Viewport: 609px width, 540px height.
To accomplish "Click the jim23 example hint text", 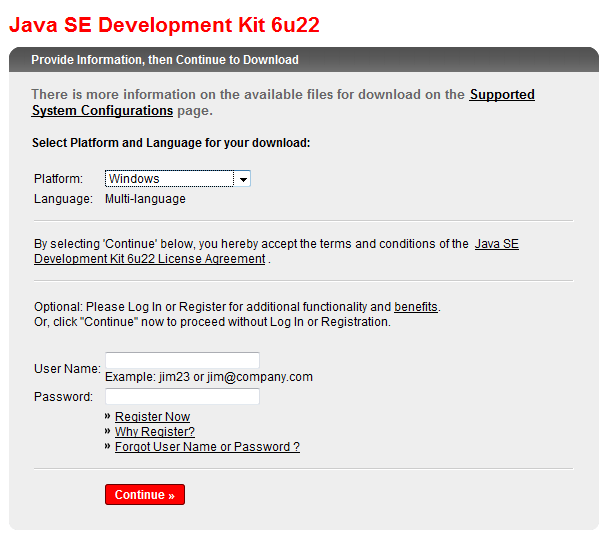I will (x=209, y=377).
